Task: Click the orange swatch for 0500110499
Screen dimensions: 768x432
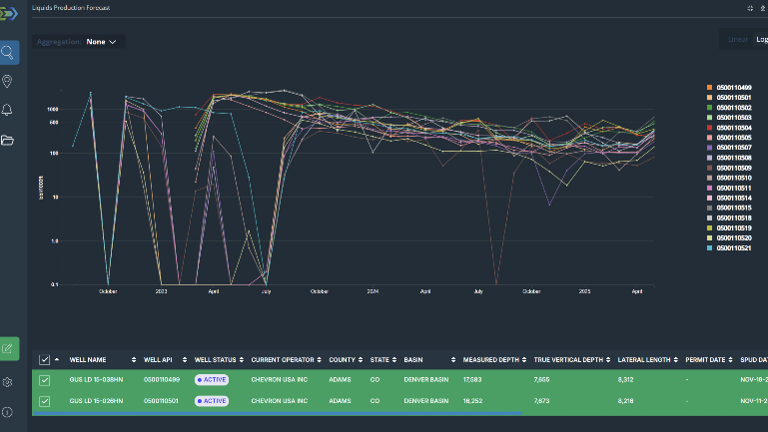Action: 709,88
